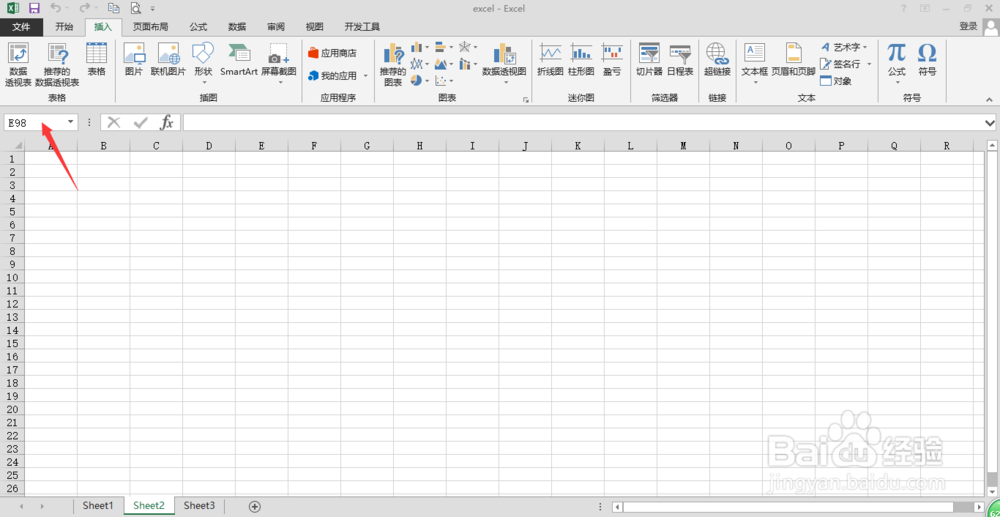Insert a Picture (图片) from file
Image resolution: width=1000 pixels, height=517 pixels.
(x=134, y=59)
